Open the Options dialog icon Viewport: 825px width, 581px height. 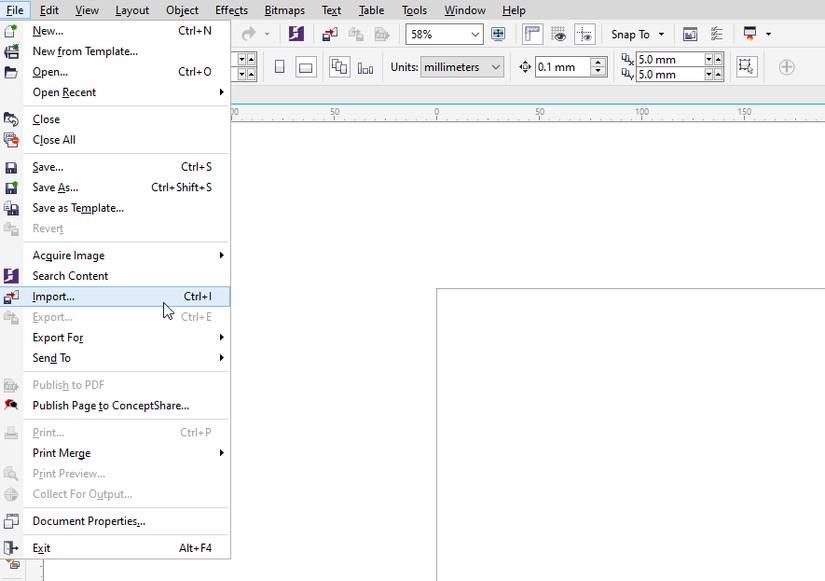coord(716,34)
